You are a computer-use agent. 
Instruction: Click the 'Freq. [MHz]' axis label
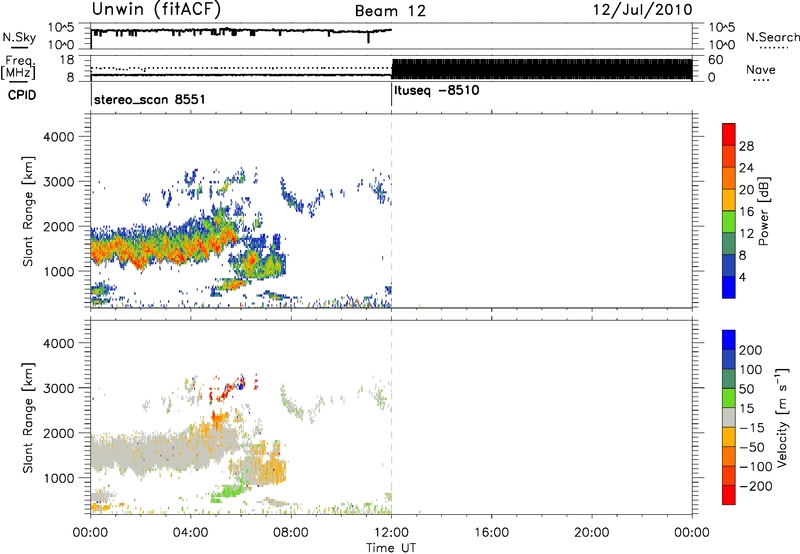tap(19, 67)
